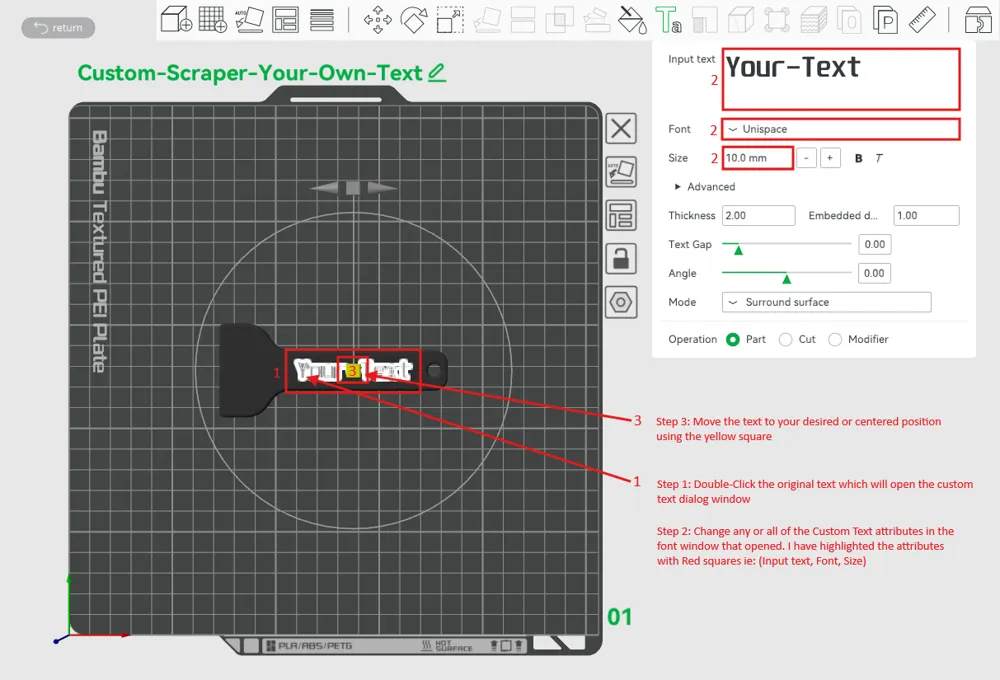Click the Angle value box
The image size is (1000, 680).
874,273
